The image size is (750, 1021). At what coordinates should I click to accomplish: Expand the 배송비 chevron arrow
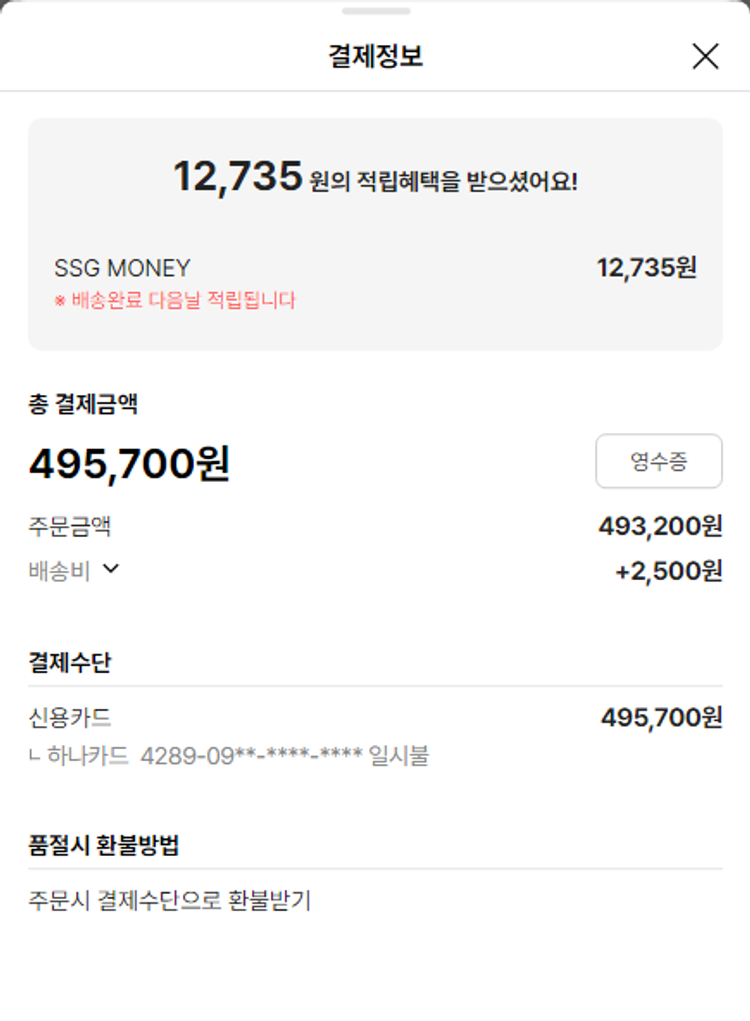pyautogui.click(x=111, y=569)
